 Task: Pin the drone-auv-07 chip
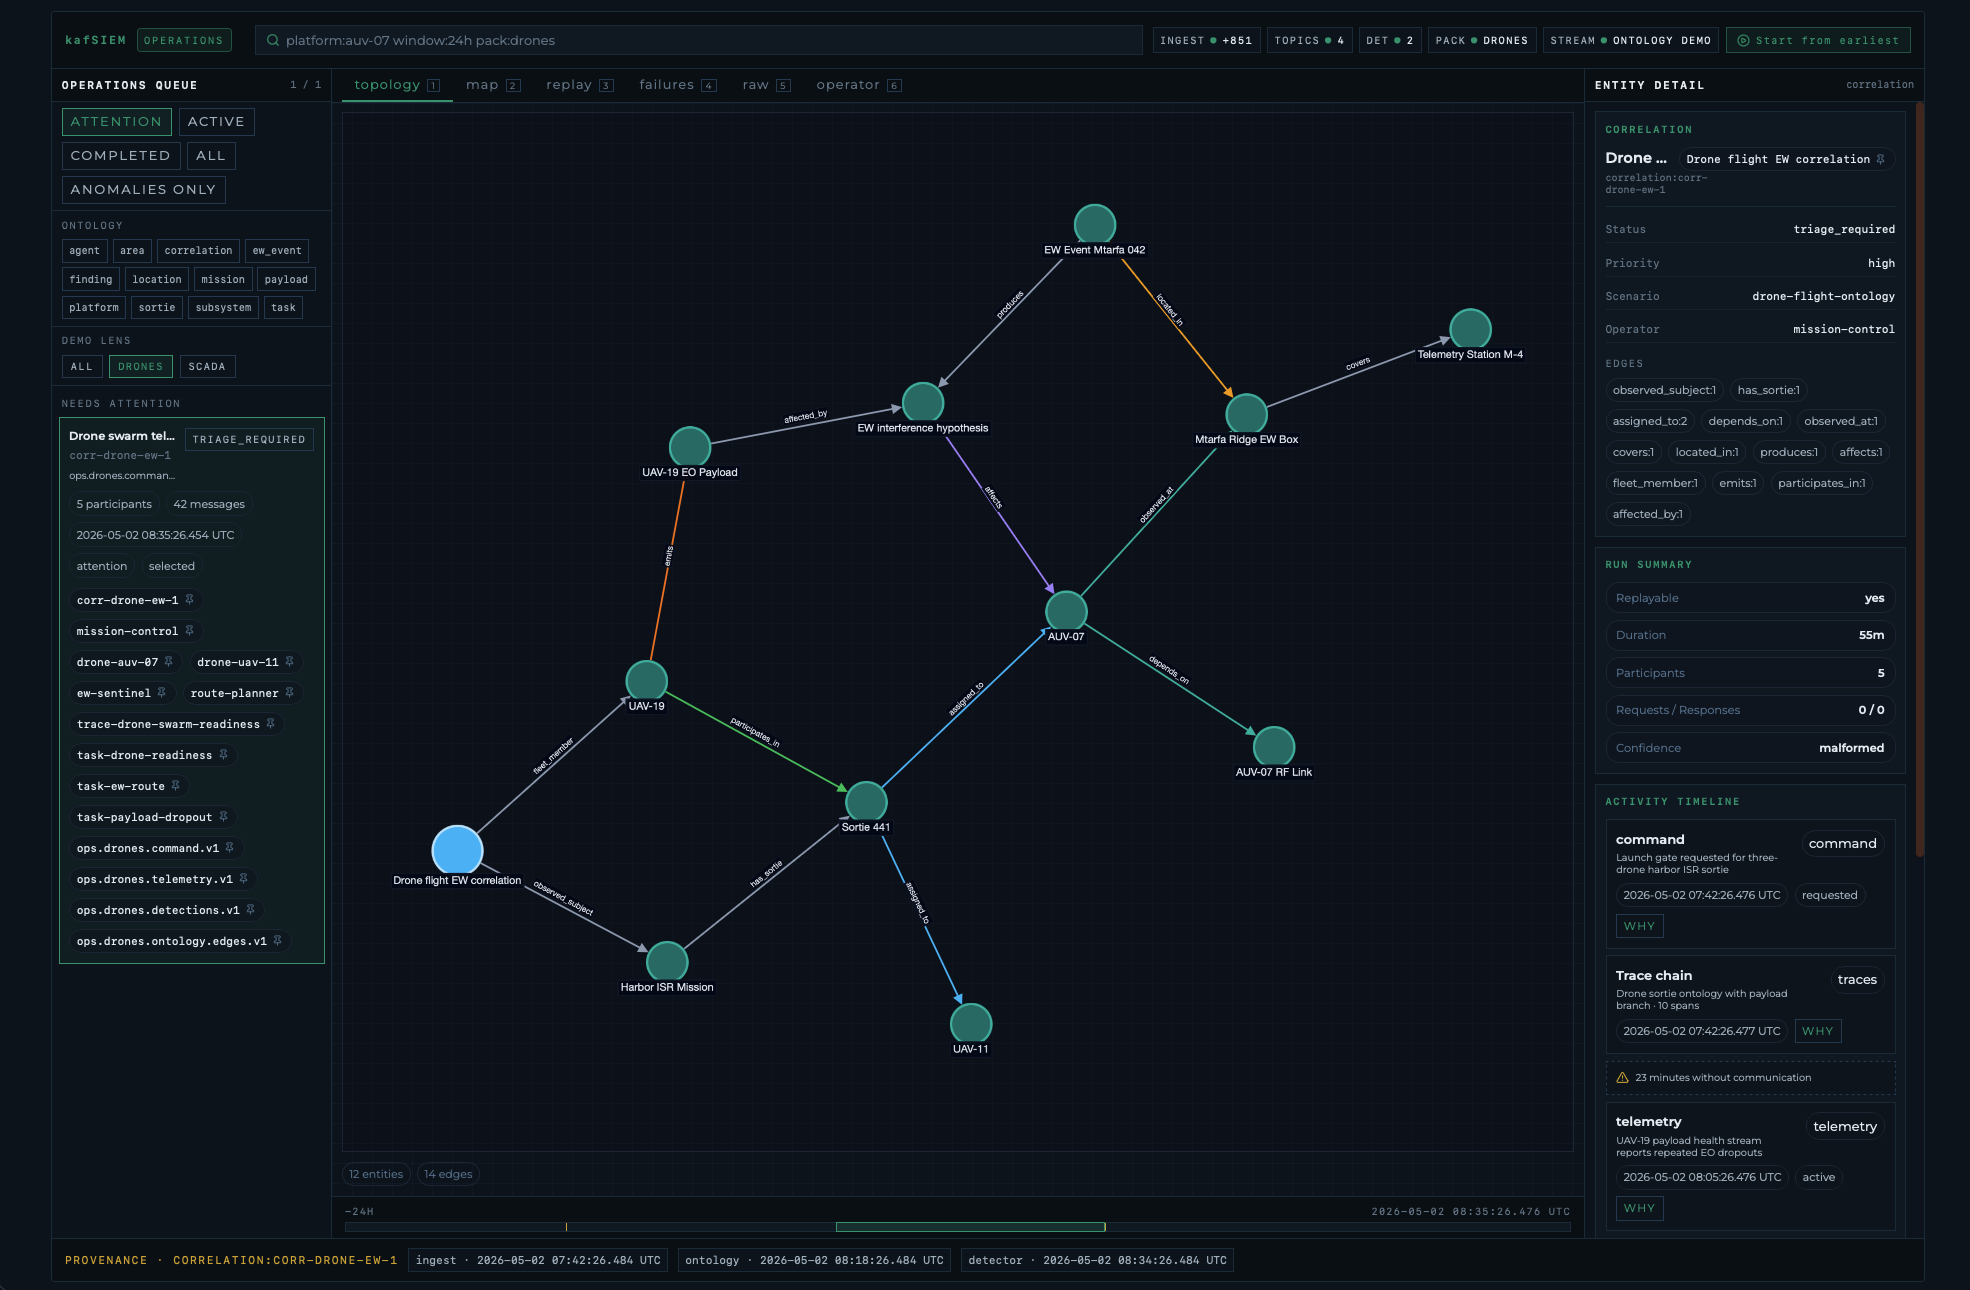click(x=169, y=662)
